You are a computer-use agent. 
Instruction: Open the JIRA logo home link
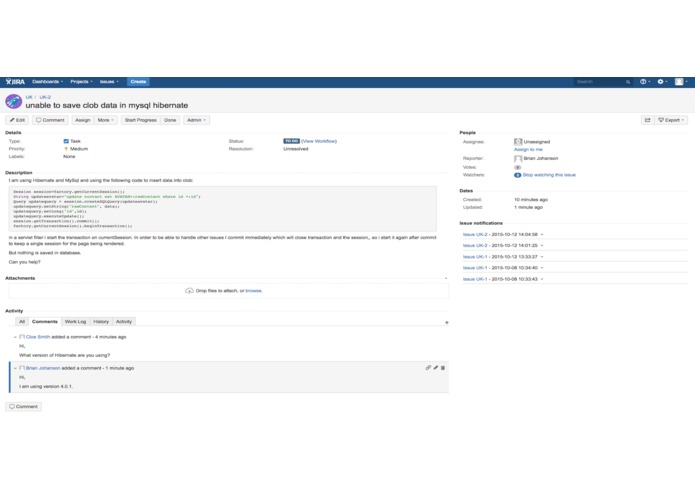click(x=15, y=82)
